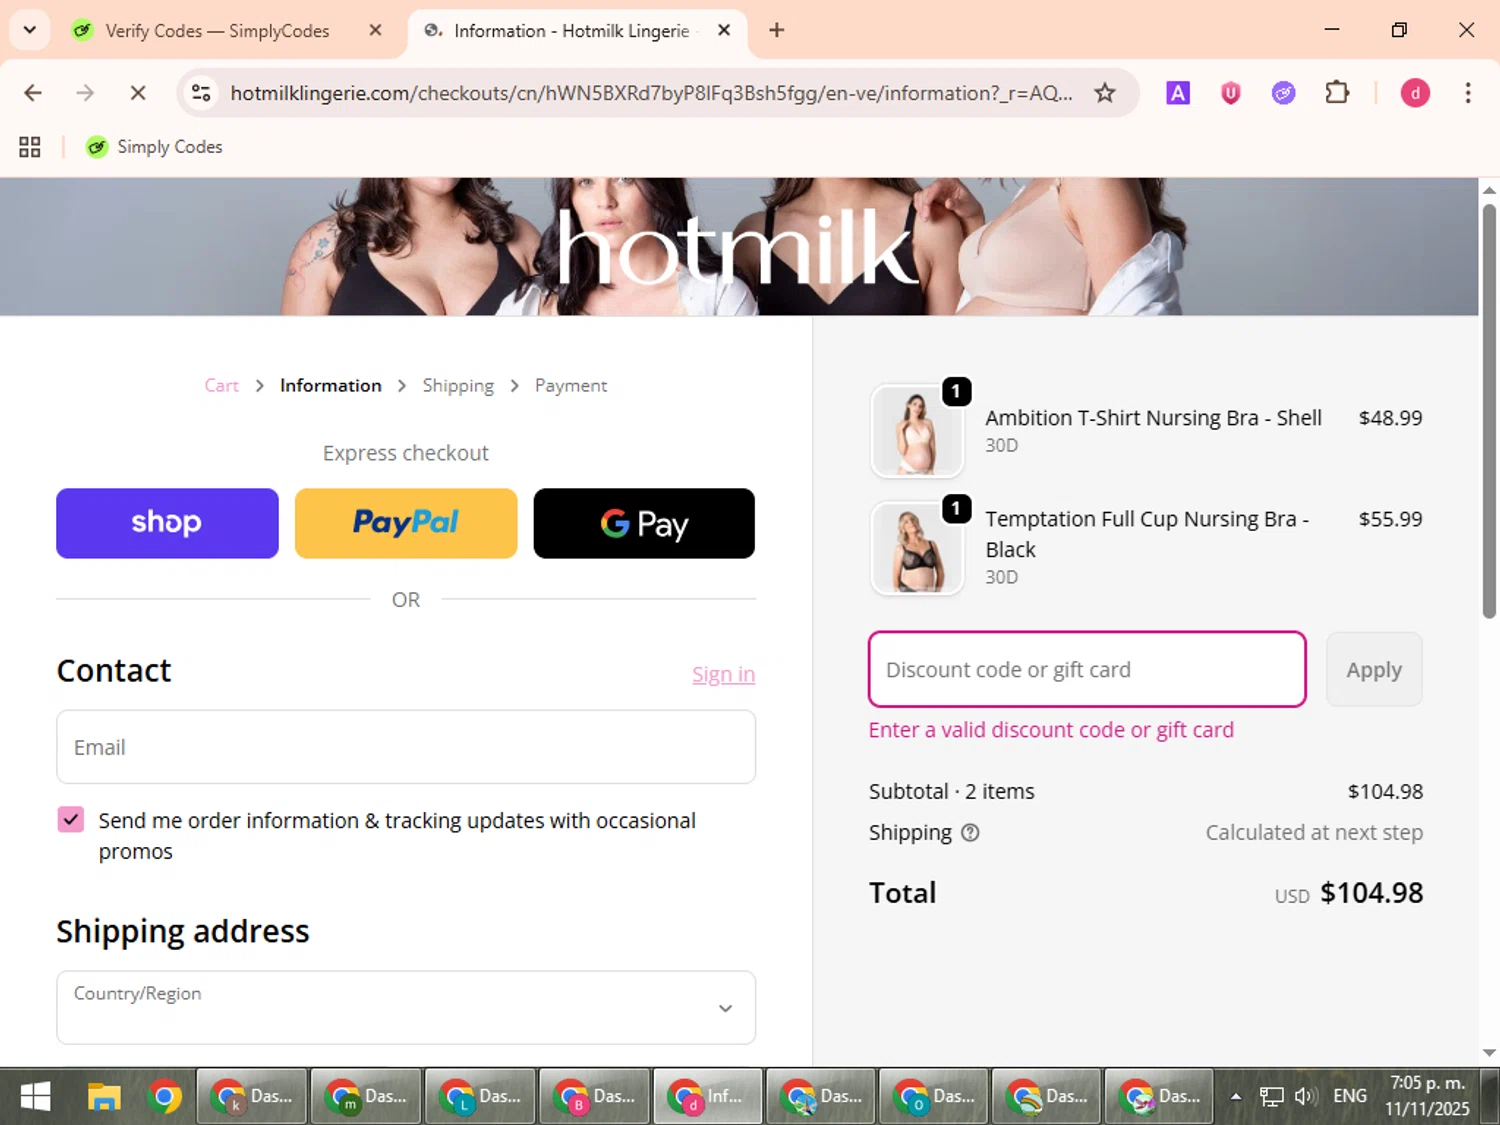Open the network tray icon
This screenshot has width=1500, height=1125.
coord(1271,1097)
